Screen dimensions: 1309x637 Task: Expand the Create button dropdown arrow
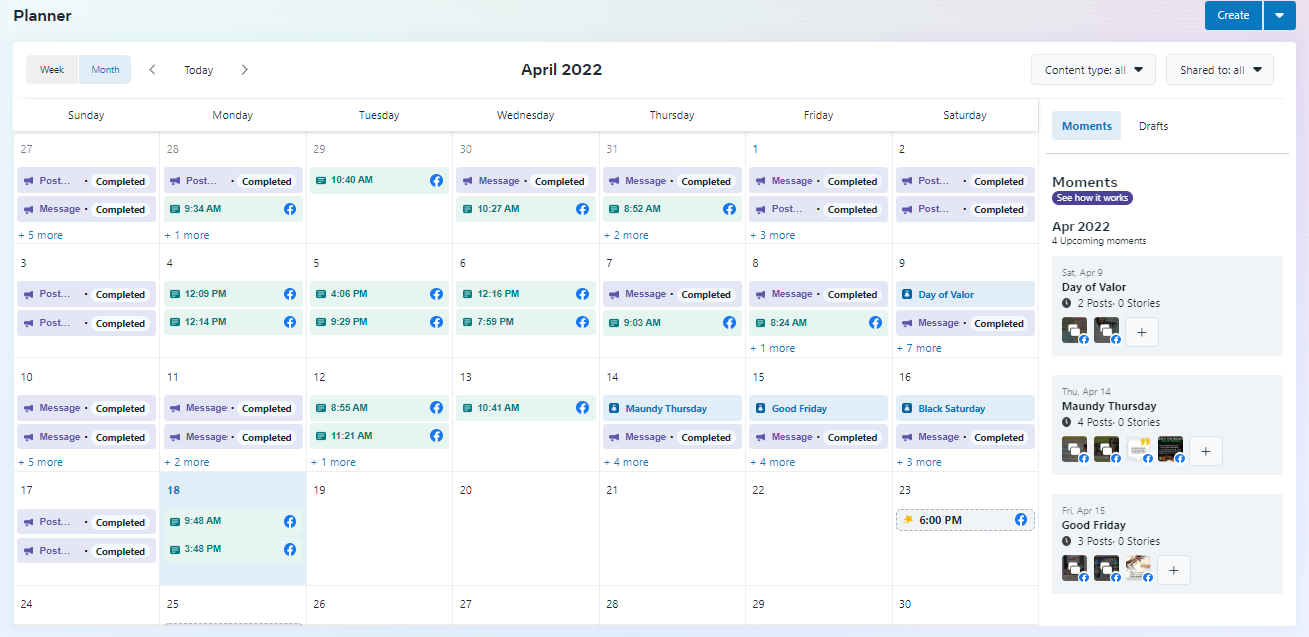1280,15
